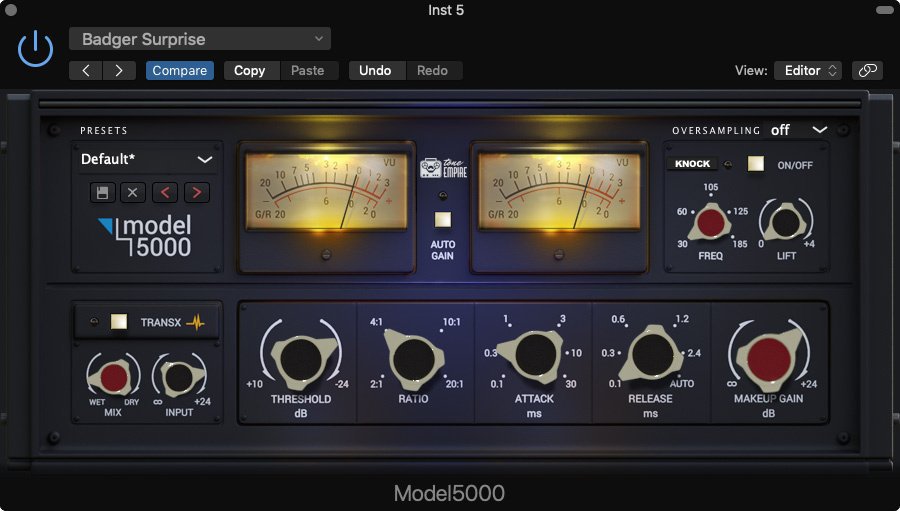900x511 pixels.
Task: Toggle the plugin power bypass button
Action: (36, 49)
